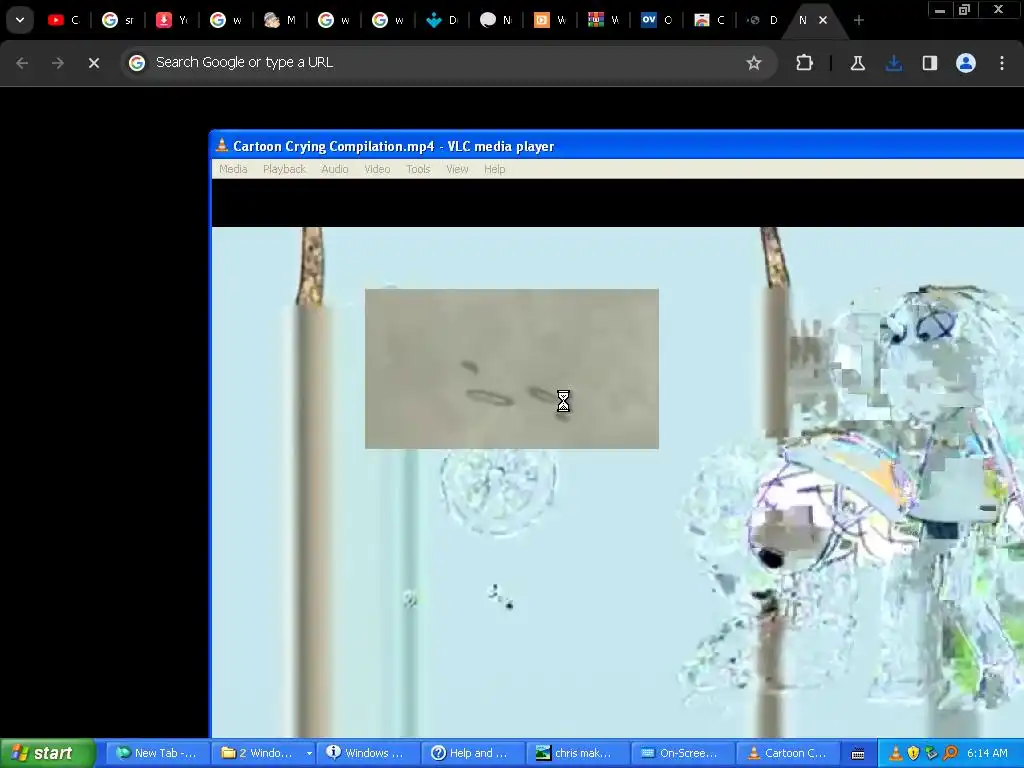1024x768 pixels.
Task: Toggle the Chrome side panel
Action: pos(929,63)
